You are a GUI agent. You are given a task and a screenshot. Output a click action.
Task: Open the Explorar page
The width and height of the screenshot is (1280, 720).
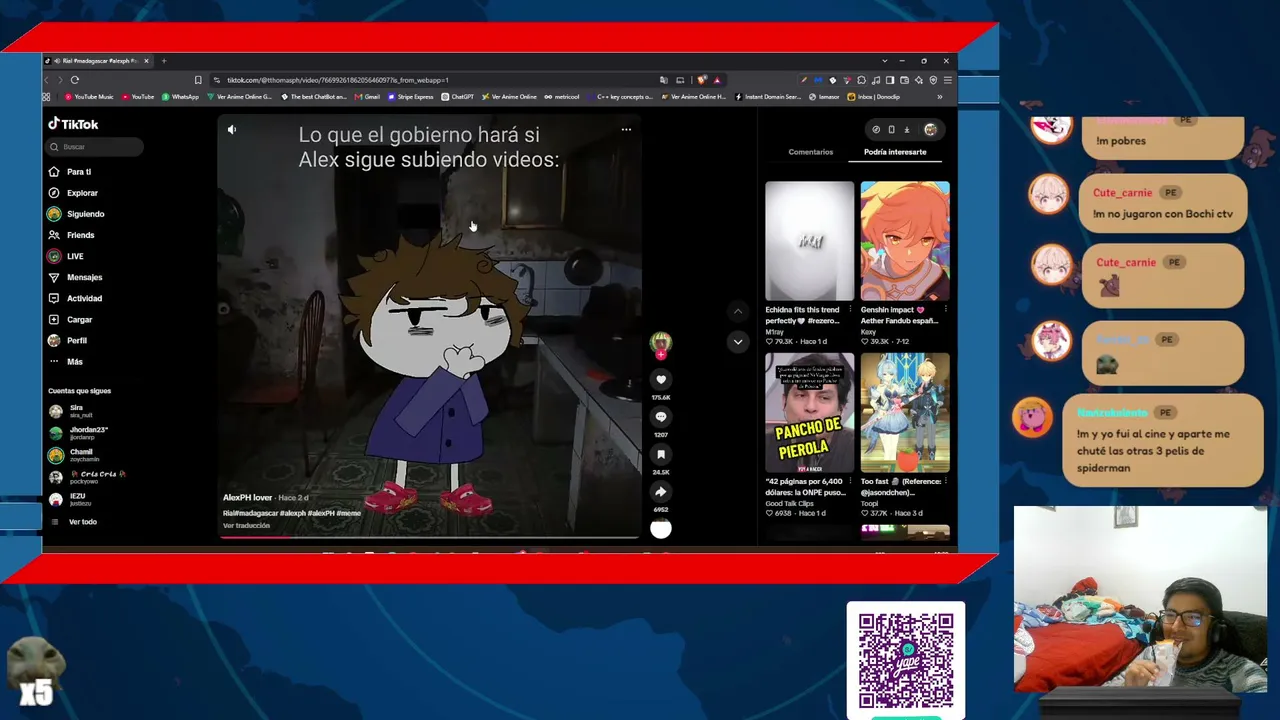pos(73,193)
